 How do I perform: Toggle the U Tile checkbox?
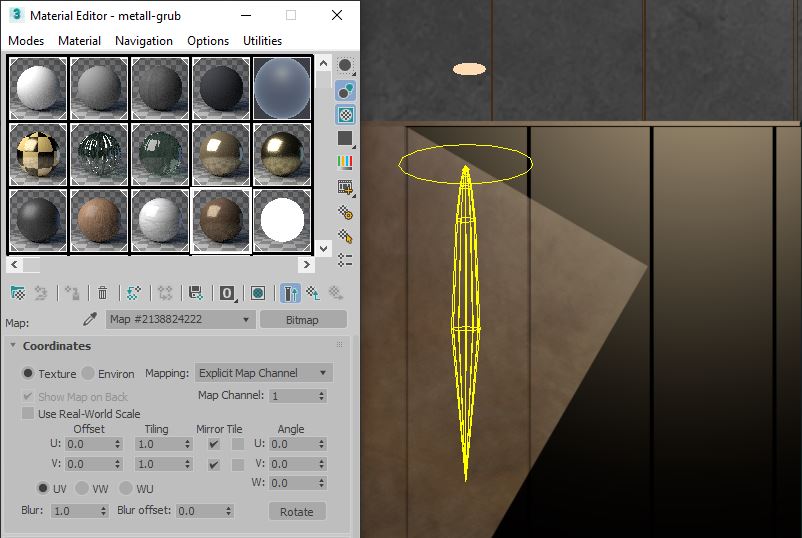click(x=238, y=444)
